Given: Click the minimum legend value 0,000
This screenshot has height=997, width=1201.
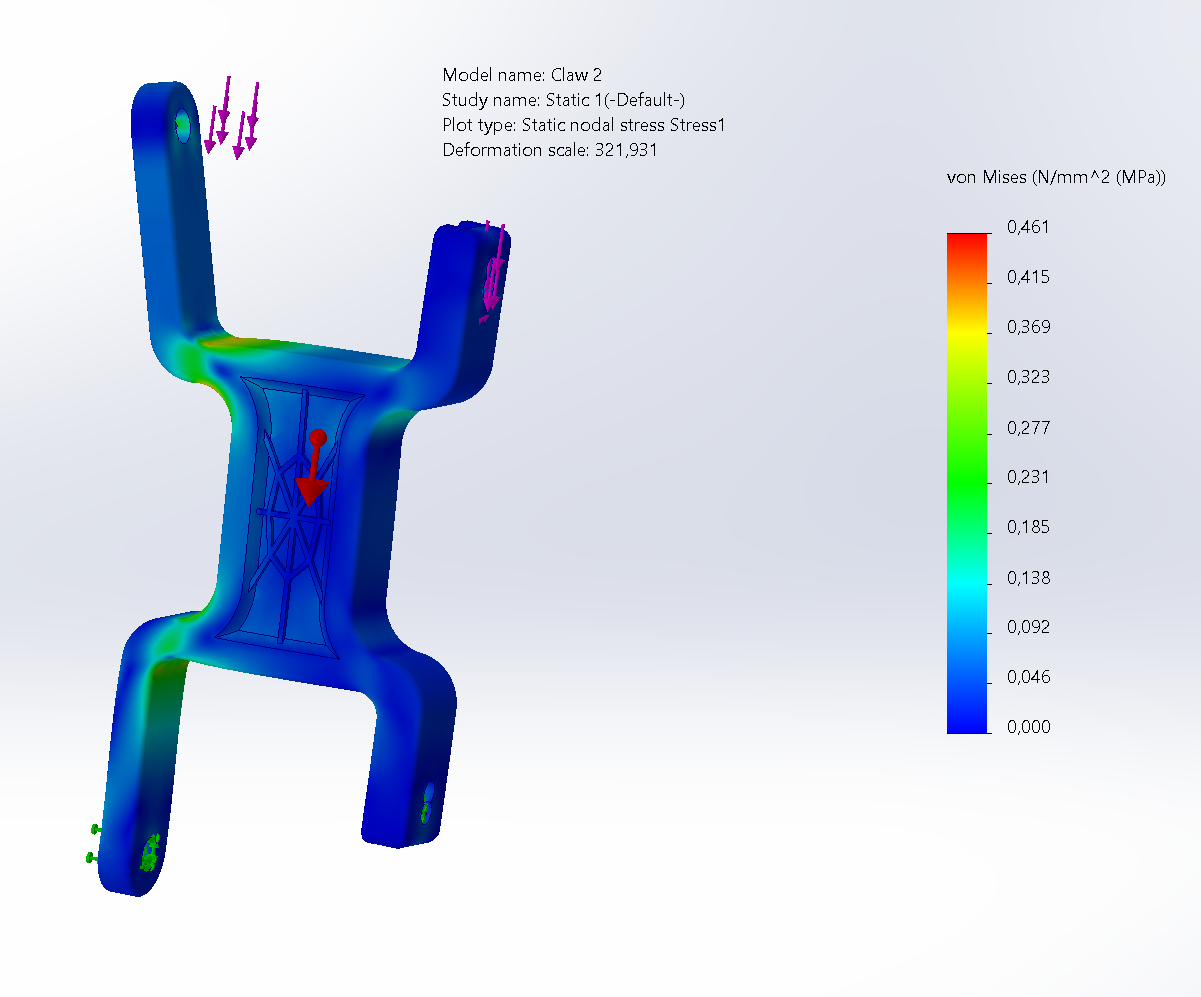Looking at the screenshot, I should click(x=1029, y=727).
